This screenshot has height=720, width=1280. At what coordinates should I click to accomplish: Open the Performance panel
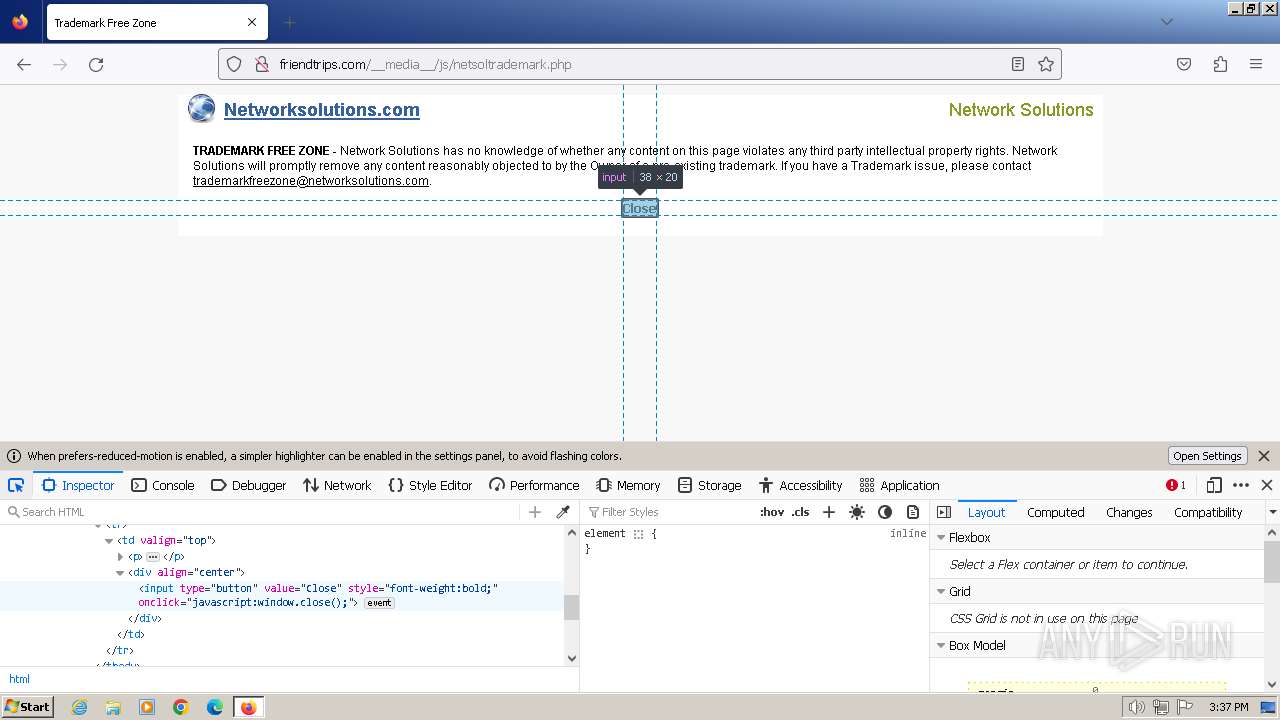point(534,485)
